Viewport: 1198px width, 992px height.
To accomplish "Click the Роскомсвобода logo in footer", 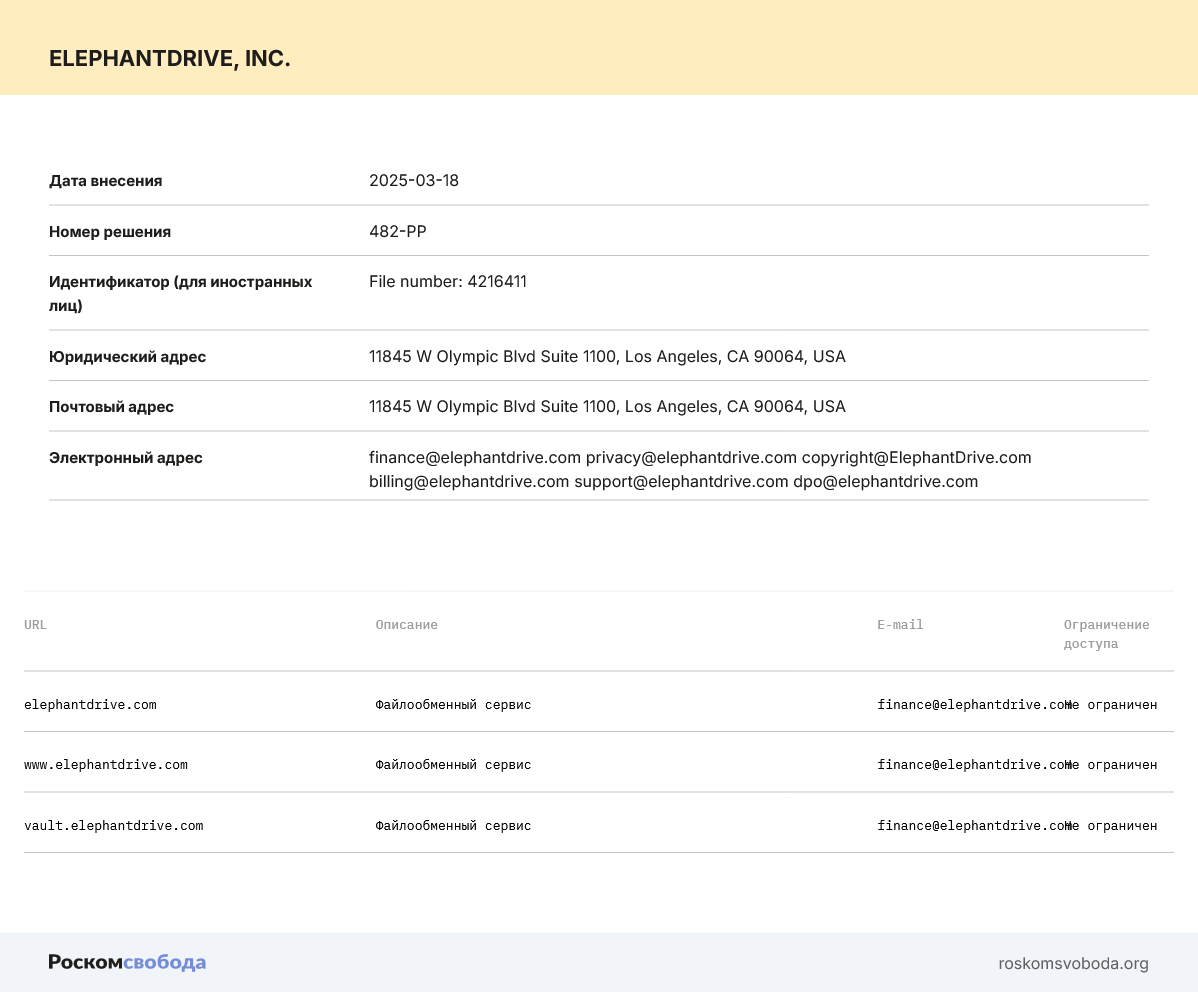I will (x=128, y=962).
